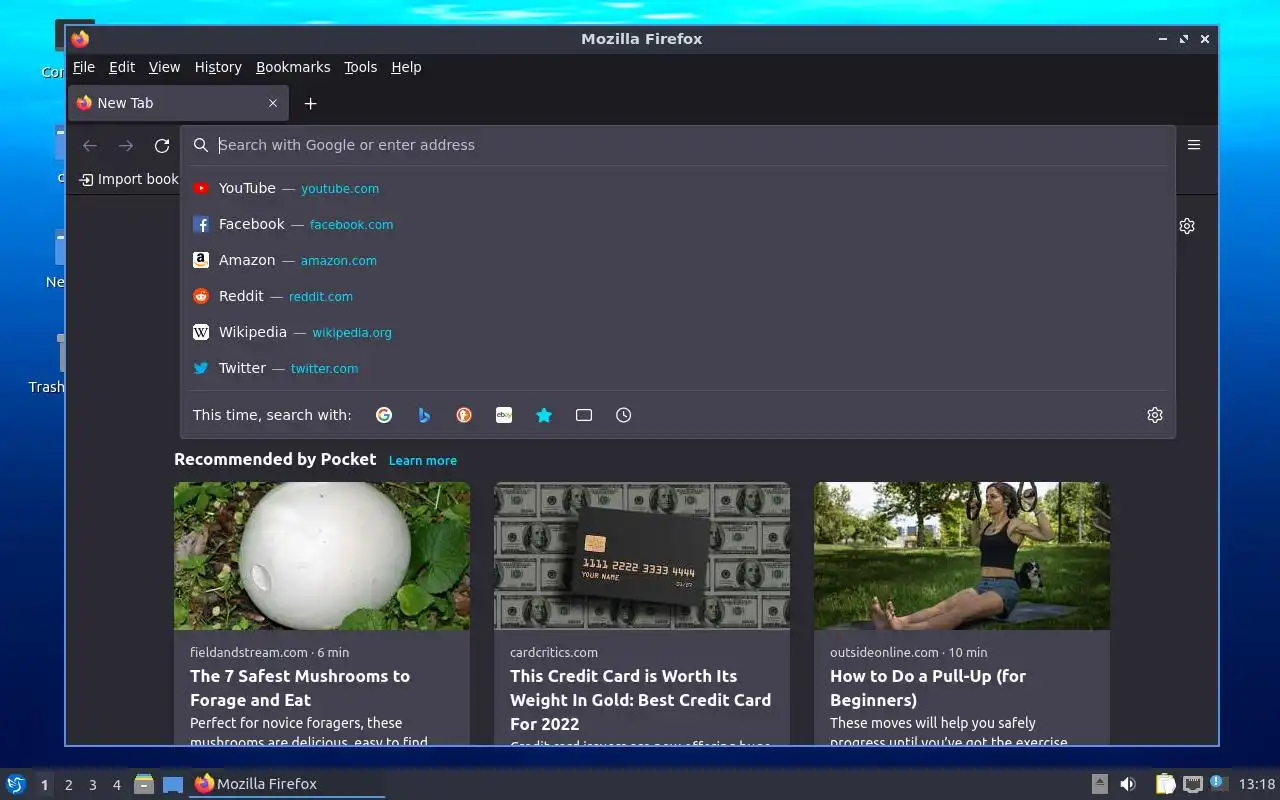Open This Credit Card is Worth article title
The height and width of the screenshot is (800, 1280).
(x=640, y=700)
